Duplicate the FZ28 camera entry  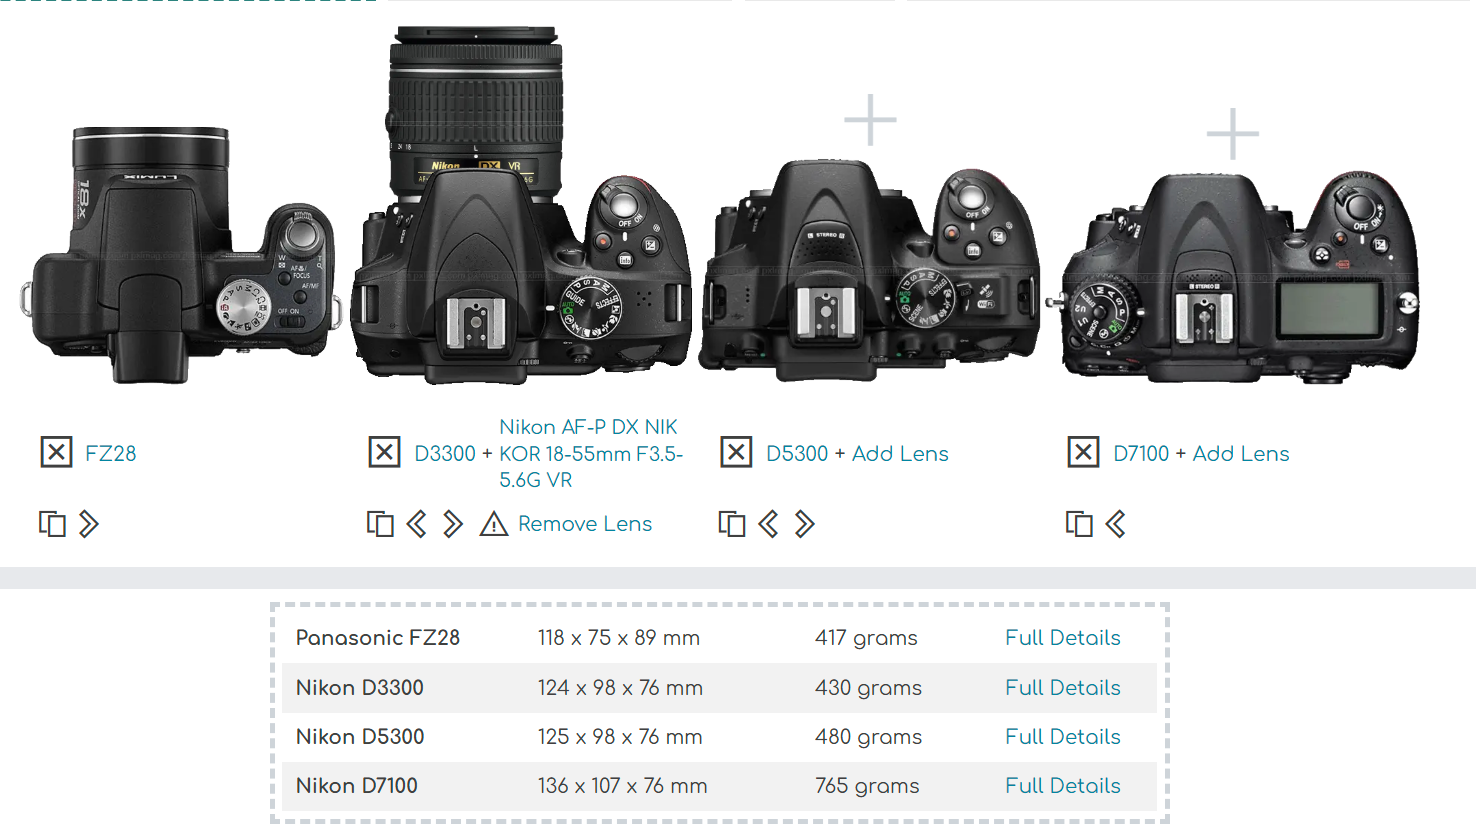tap(52, 524)
